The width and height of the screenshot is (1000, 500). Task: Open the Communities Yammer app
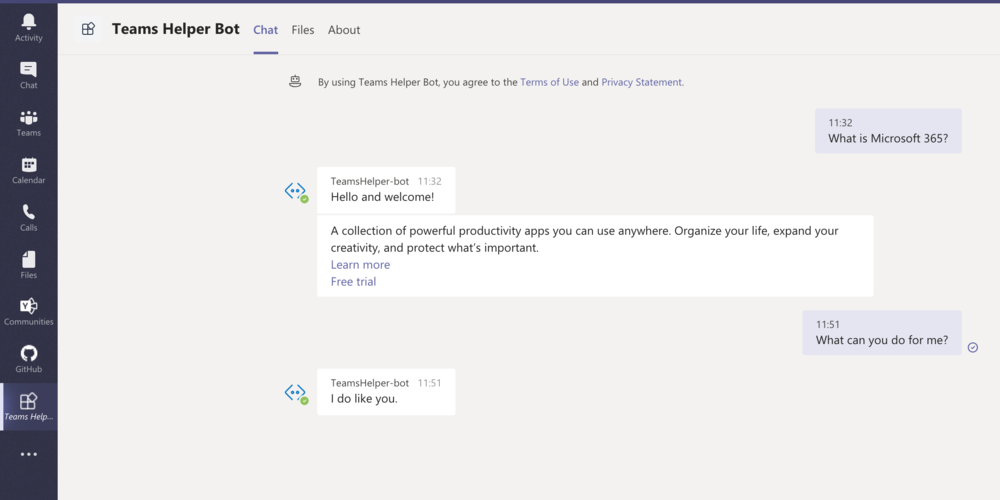point(29,312)
